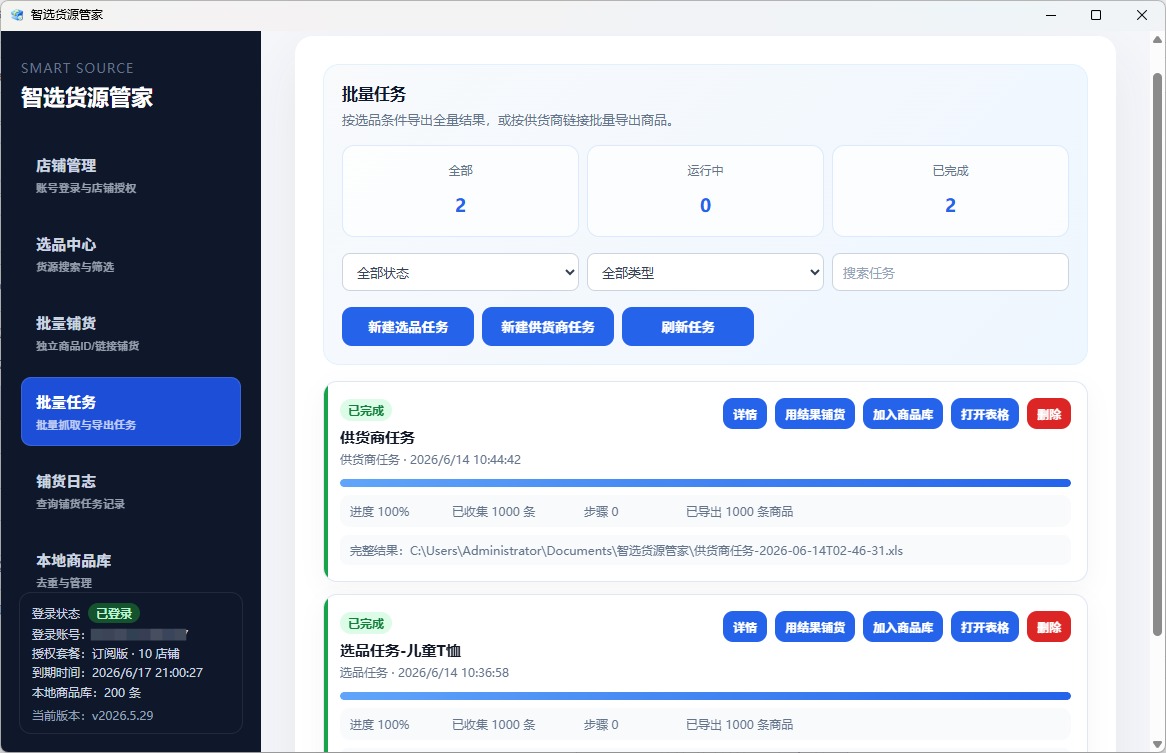Click 加入商品库 for 供货商任务
This screenshot has height=753, width=1166.
pyautogui.click(x=903, y=414)
